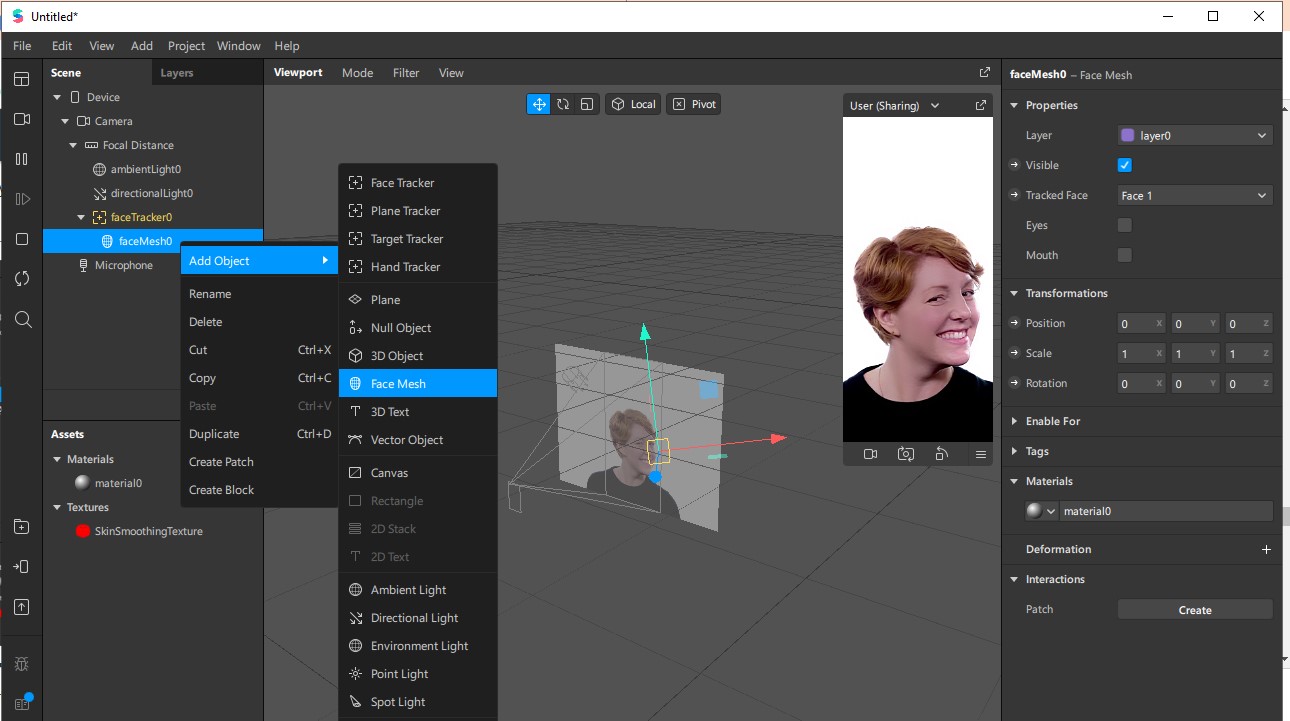Choose Point Light from submenu
This screenshot has height=721, width=1290.
pos(418,674)
